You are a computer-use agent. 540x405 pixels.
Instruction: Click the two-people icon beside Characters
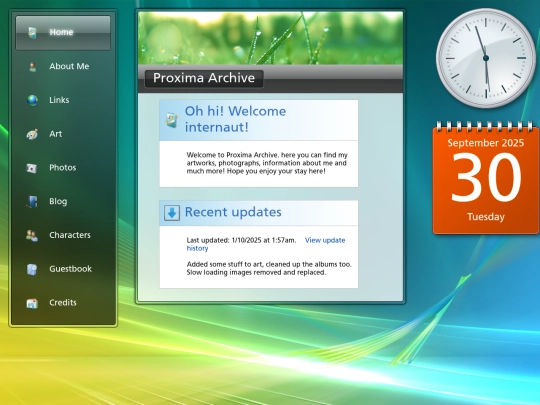pos(32,235)
